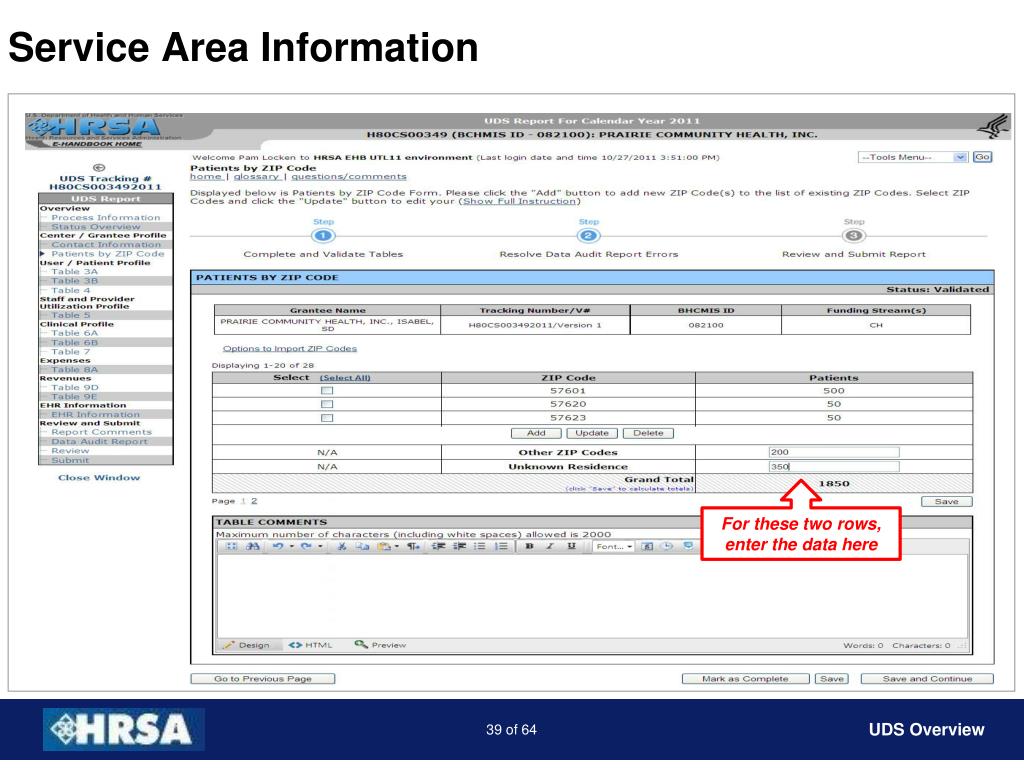The image size is (1024, 768).
Task: Check the box for ZIP code 57601
Action: (x=327, y=391)
